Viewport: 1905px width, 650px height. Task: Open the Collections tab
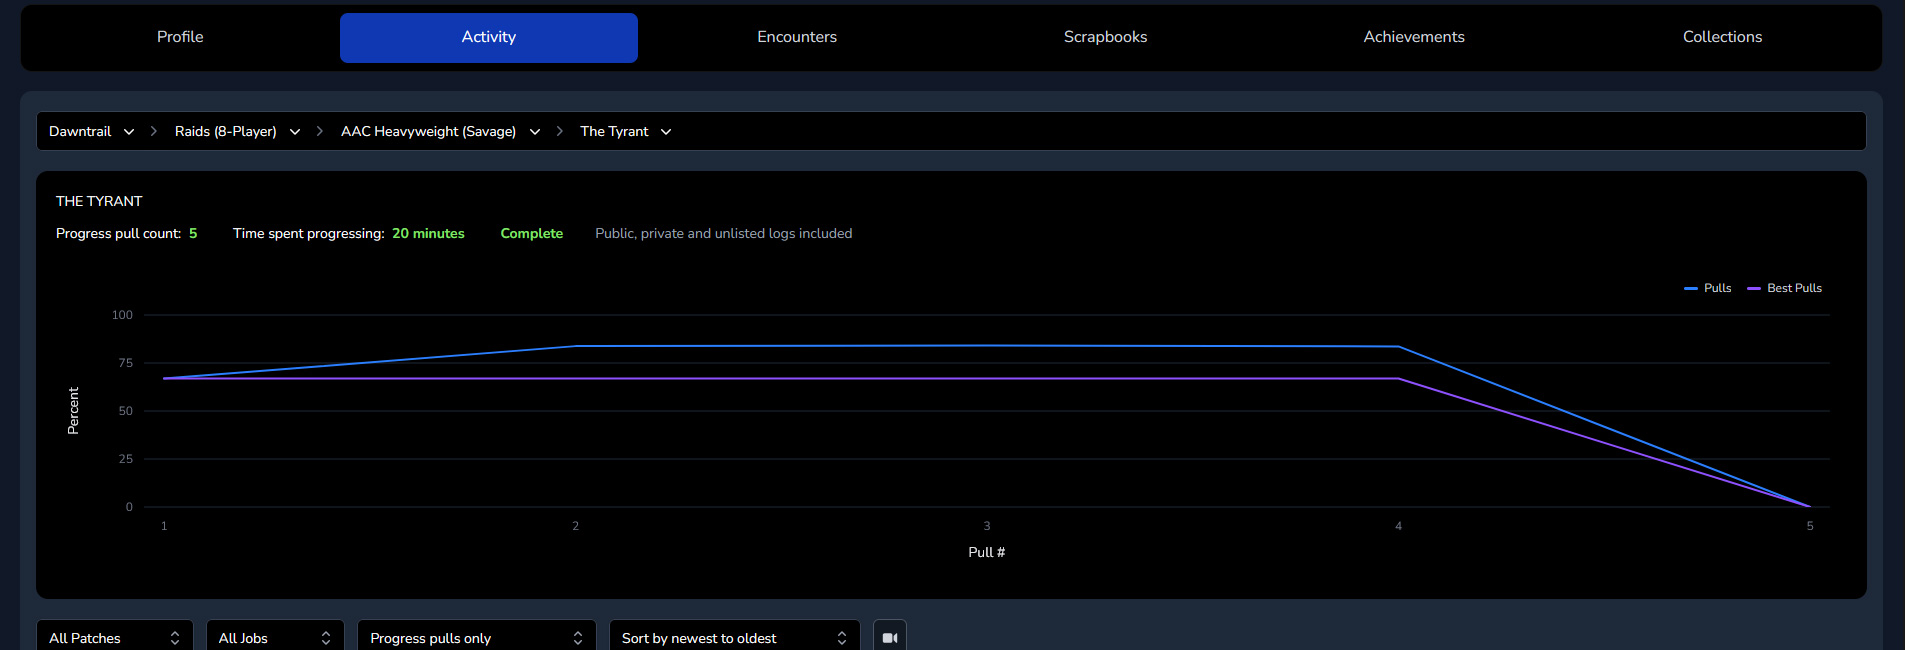pos(1722,37)
